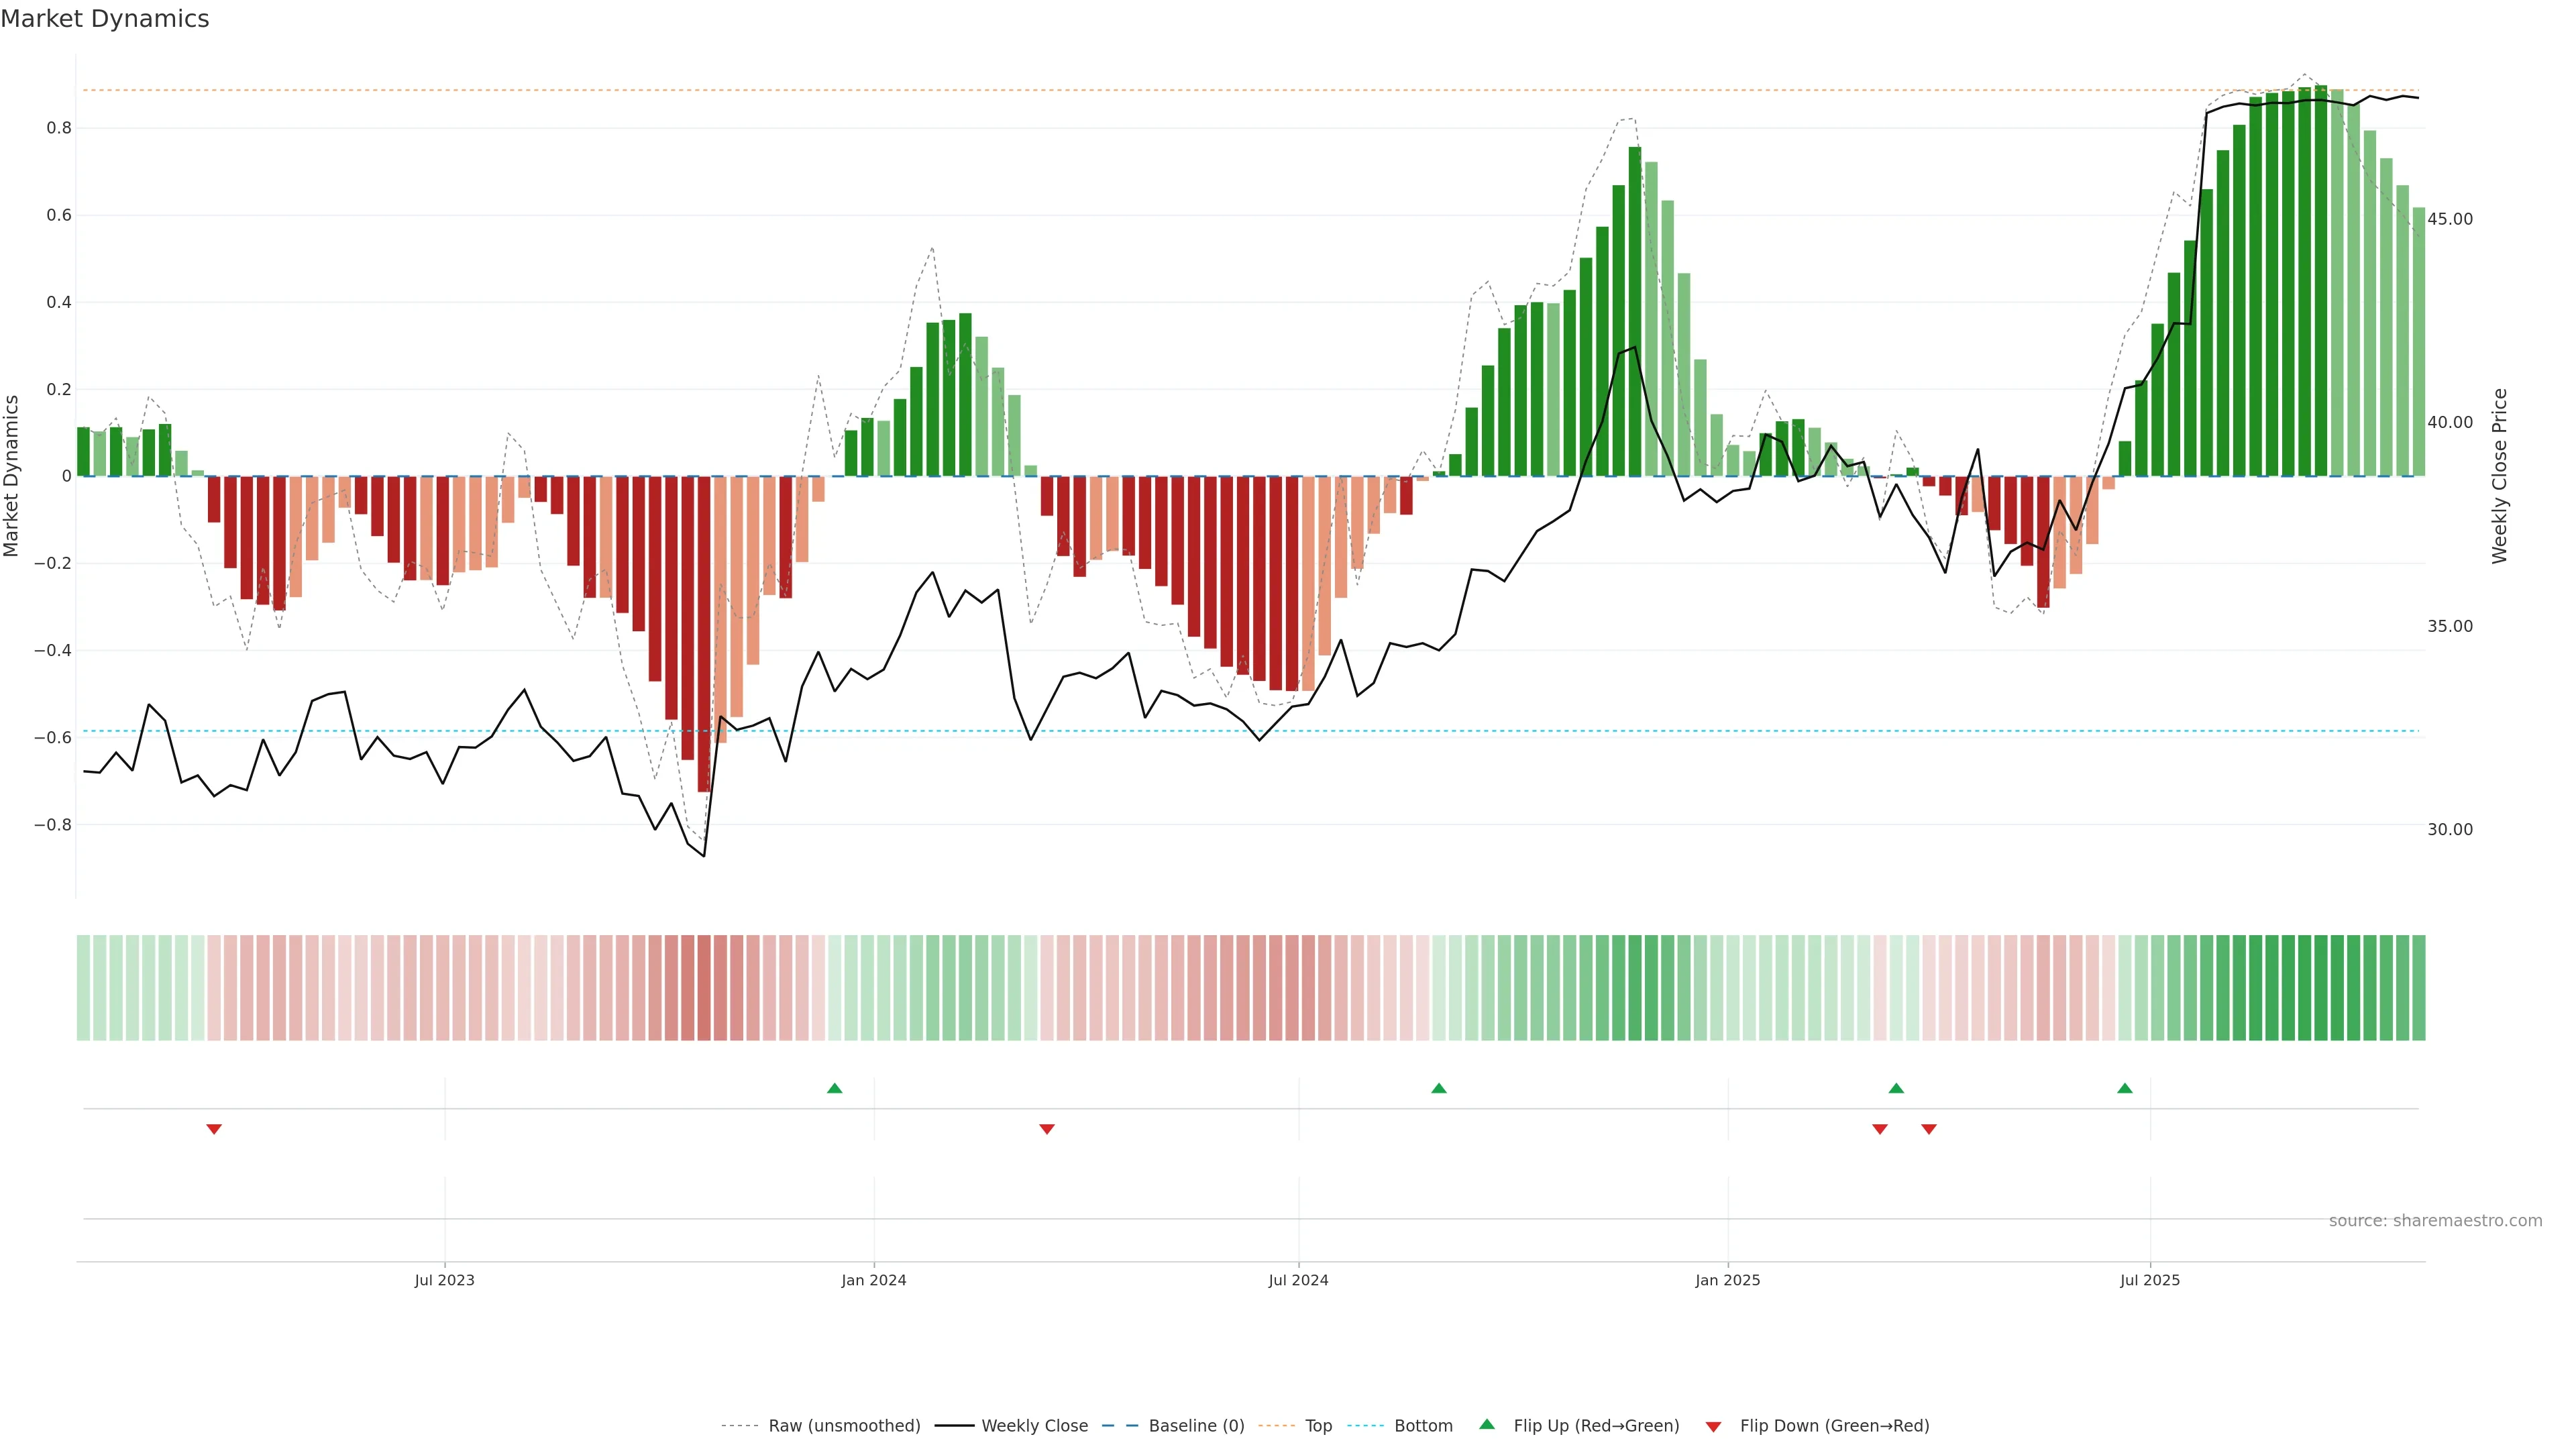Image resolution: width=2576 pixels, height=1449 pixels.
Task: Click the Flip Up green triangle legend icon
Action: pyautogui.click(x=1487, y=1424)
